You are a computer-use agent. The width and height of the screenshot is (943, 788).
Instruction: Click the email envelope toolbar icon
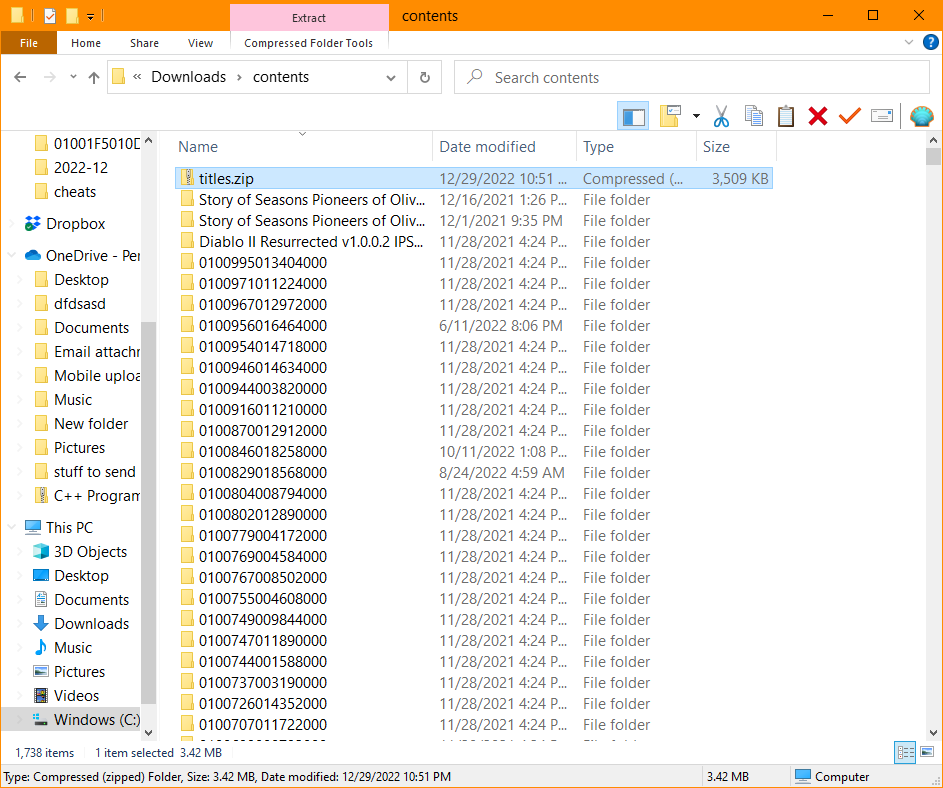(x=882, y=115)
